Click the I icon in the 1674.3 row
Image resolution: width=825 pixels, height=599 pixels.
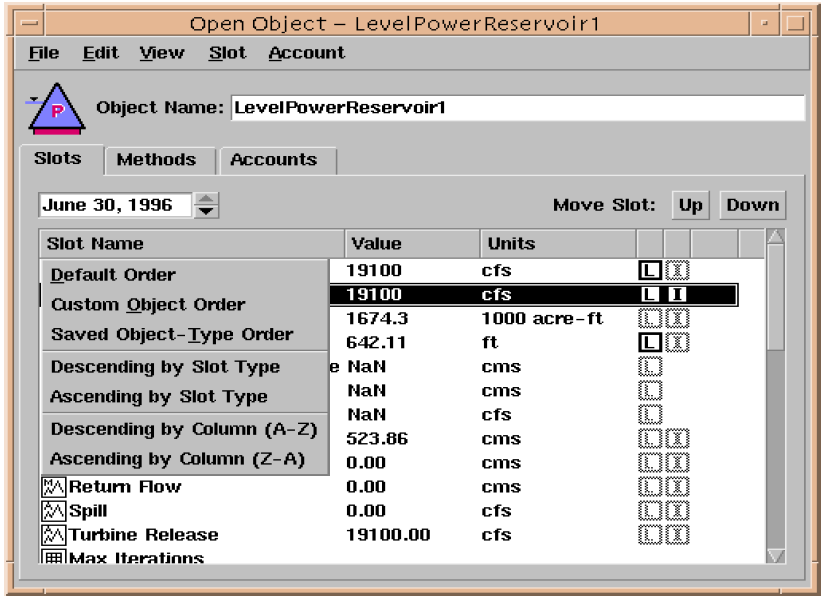(676, 319)
